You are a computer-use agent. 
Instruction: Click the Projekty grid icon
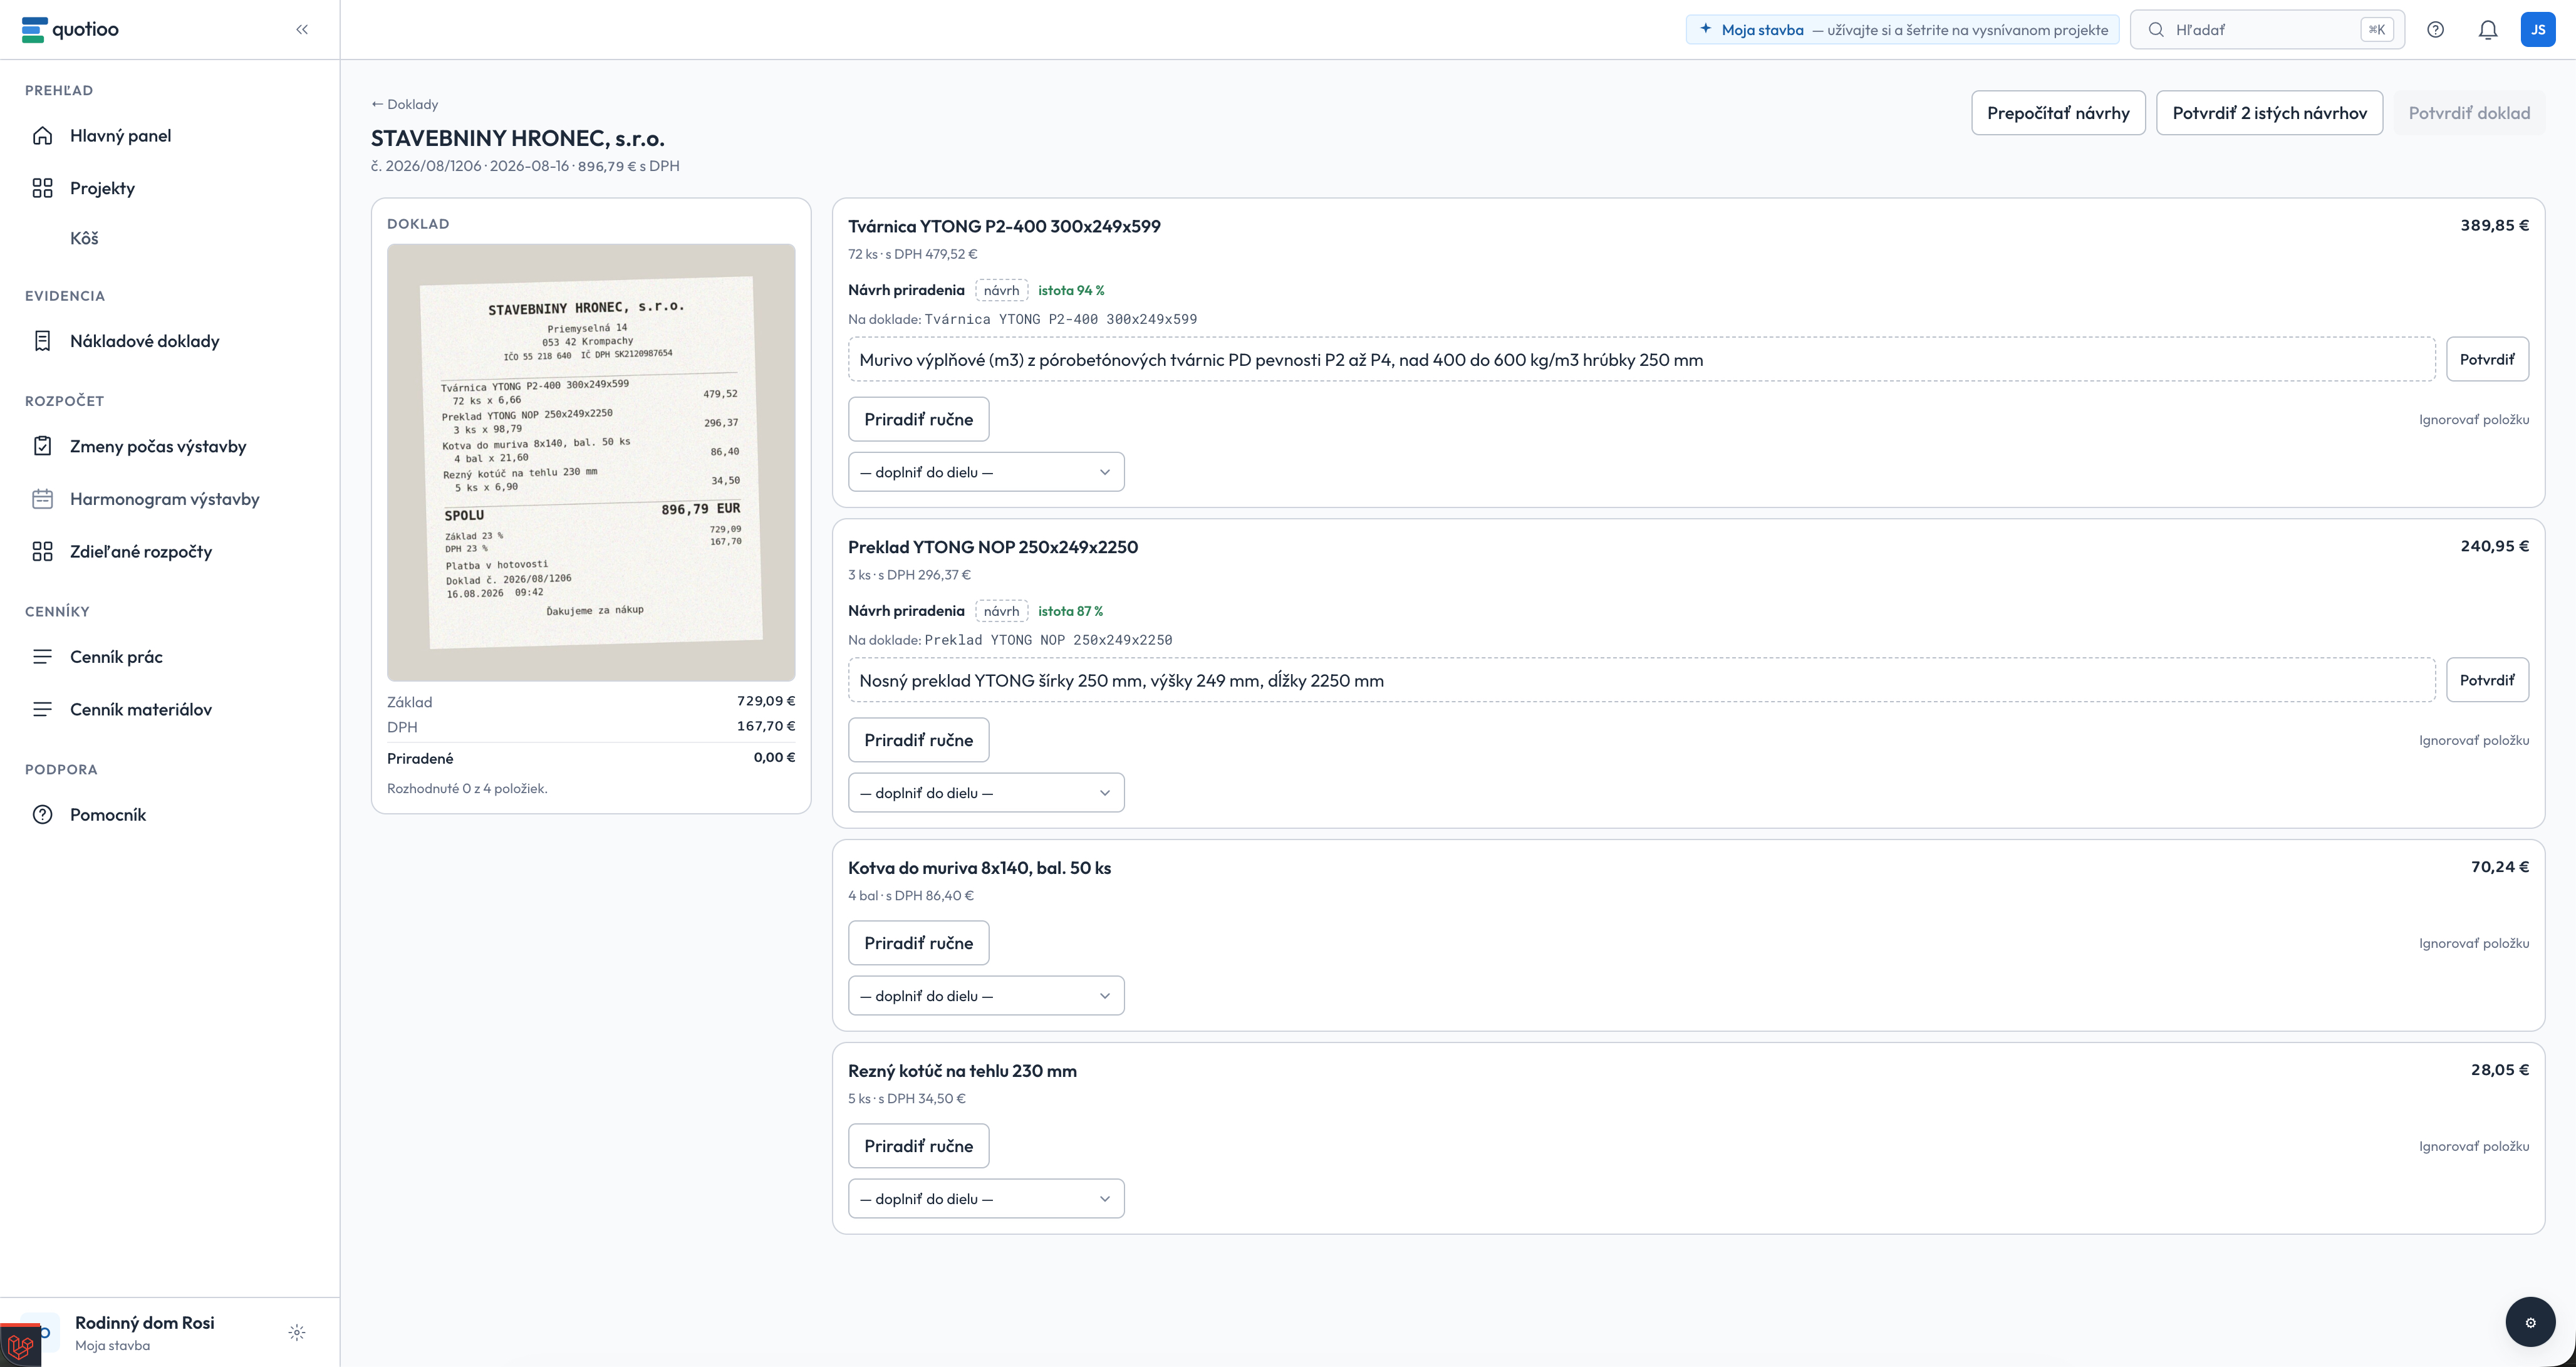coord(42,188)
